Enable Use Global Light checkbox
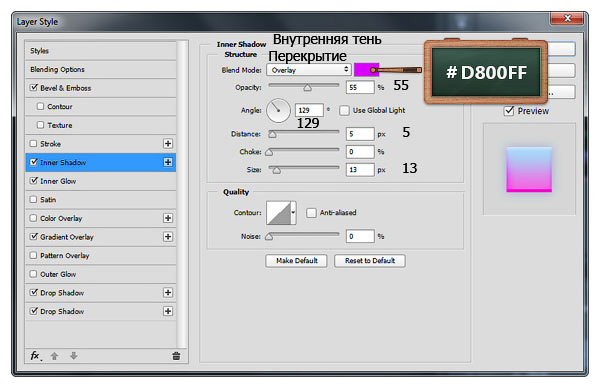This screenshot has width=600, height=388. [344, 111]
